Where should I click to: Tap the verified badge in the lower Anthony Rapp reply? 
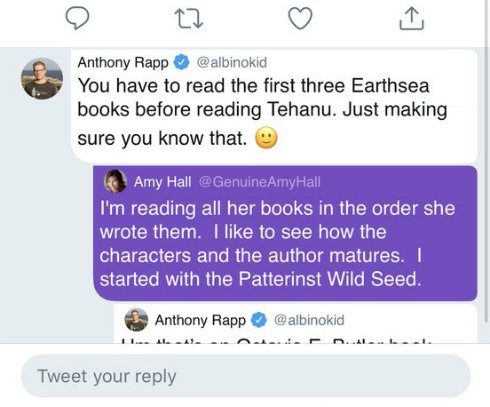(x=259, y=320)
